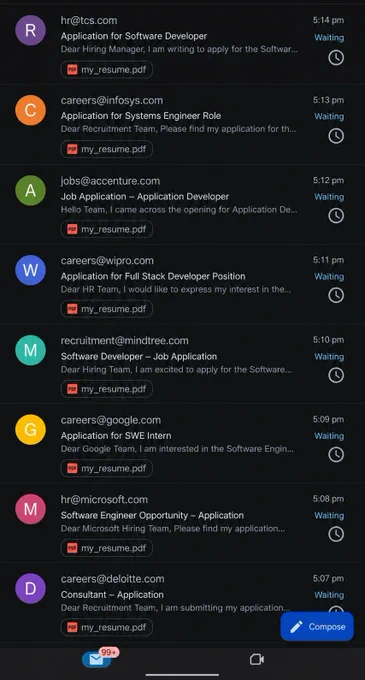Image resolution: width=365 pixels, height=680 pixels.
Task: Click the 5:12 pm timestamp
Action: click(329, 180)
